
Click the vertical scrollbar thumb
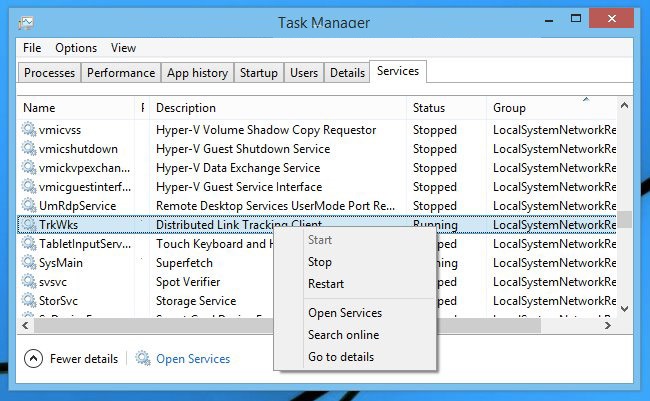click(x=624, y=219)
